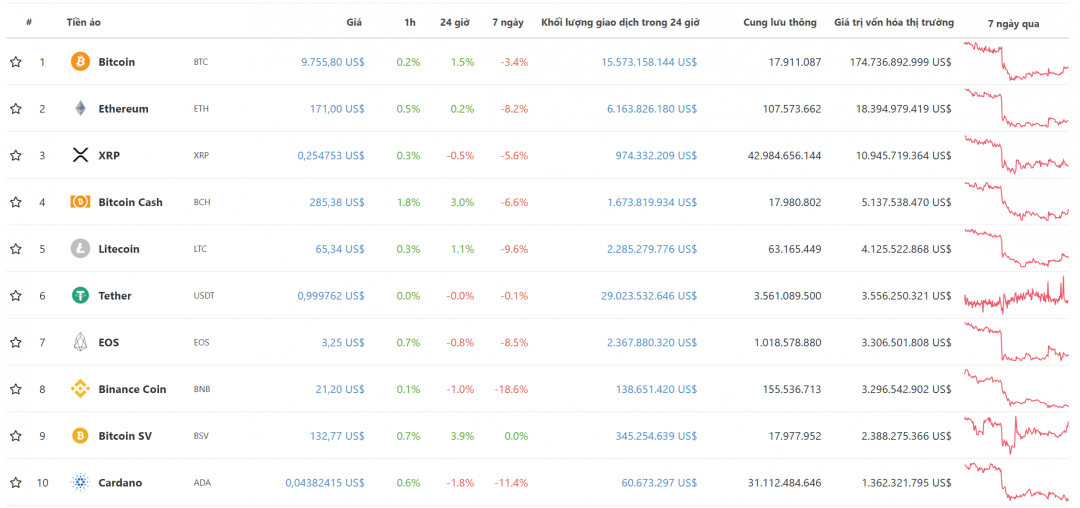Sort by the 24 giờ column header
1080x508 pixels.
point(455,22)
